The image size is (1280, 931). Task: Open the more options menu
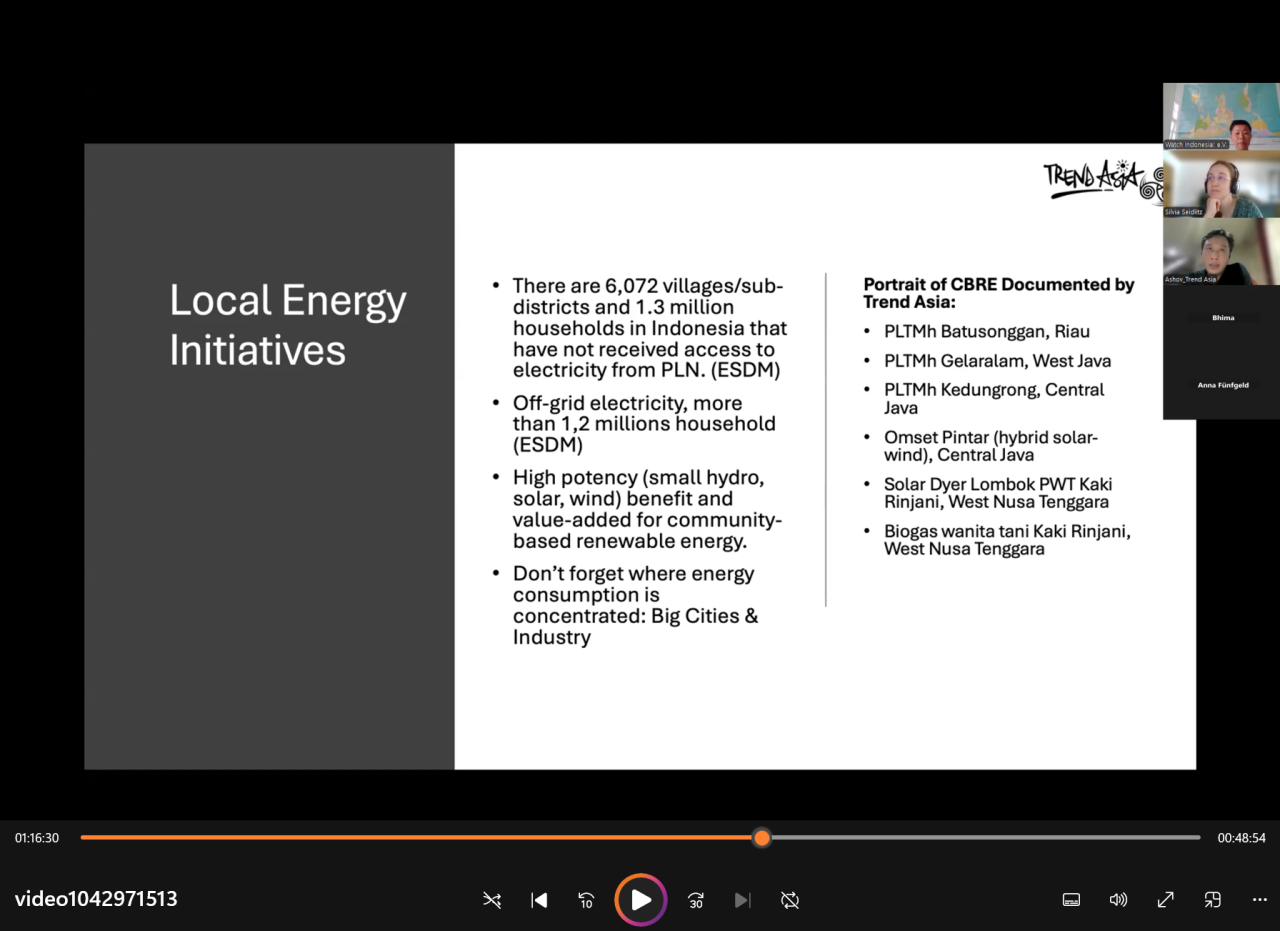(1259, 900)
